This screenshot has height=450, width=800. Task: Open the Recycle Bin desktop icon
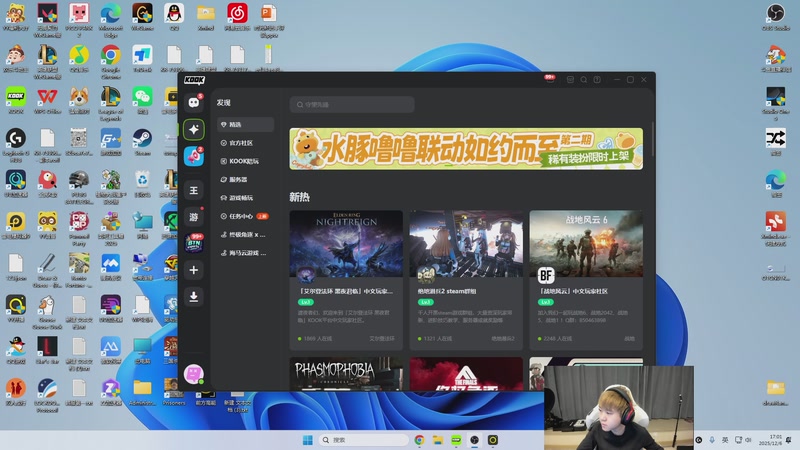[142, 184]
